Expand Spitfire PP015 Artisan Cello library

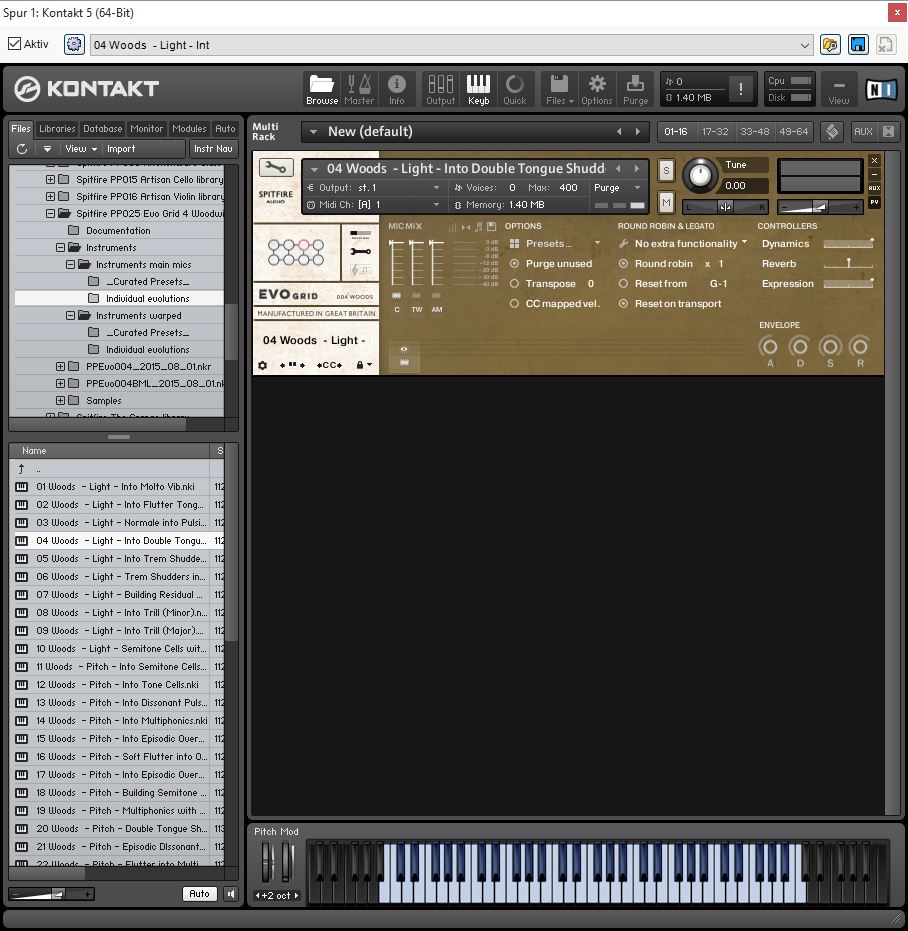click(x=50, y=179)
